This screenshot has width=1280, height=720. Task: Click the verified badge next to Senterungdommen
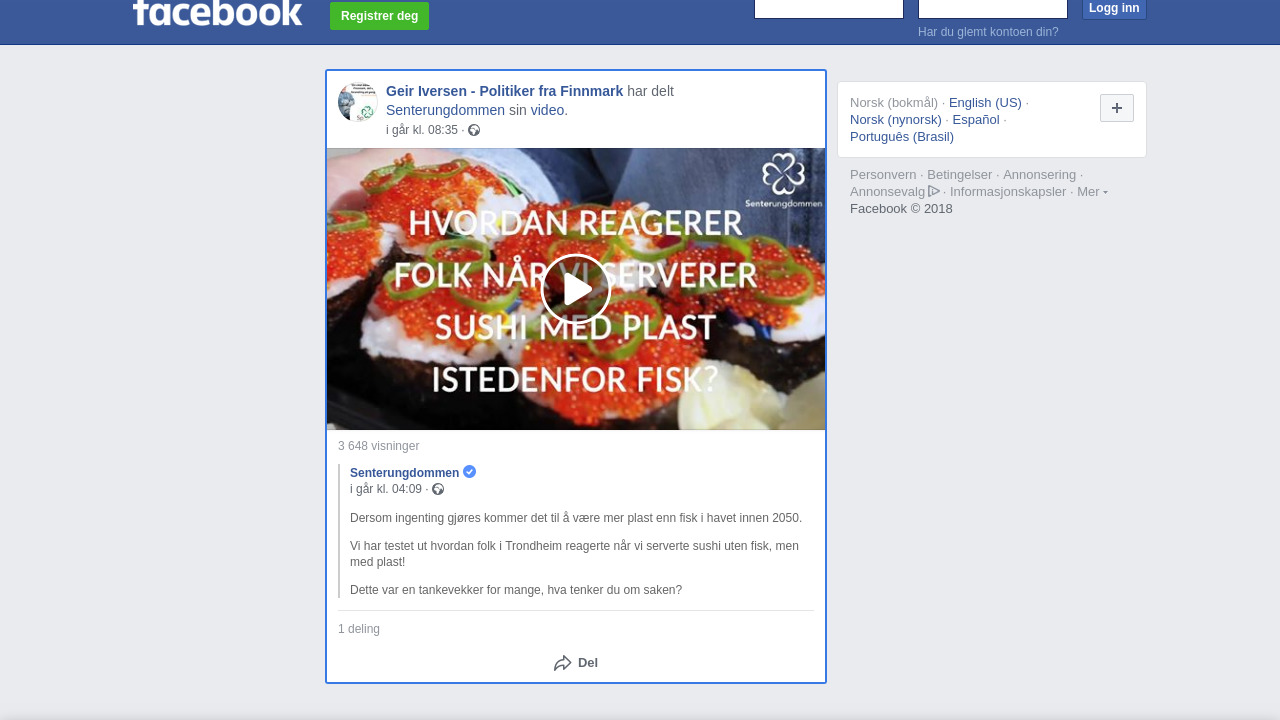point(469,472)
